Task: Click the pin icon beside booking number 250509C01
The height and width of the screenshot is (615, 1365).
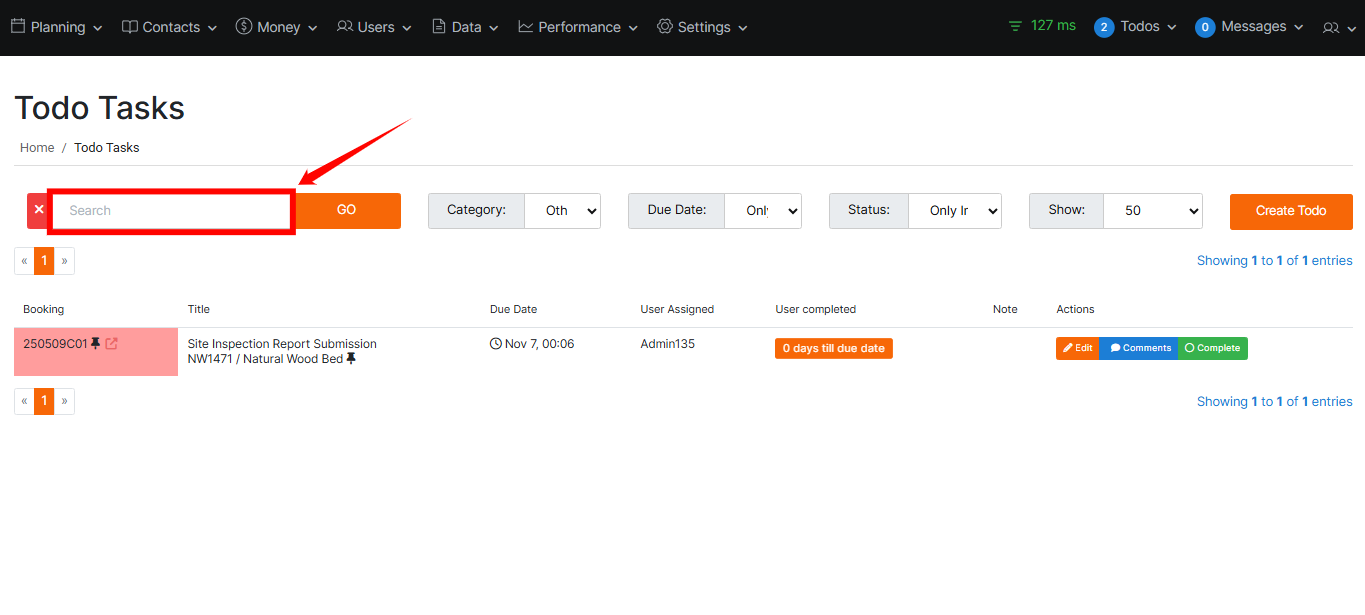Action: click(96, 344)
